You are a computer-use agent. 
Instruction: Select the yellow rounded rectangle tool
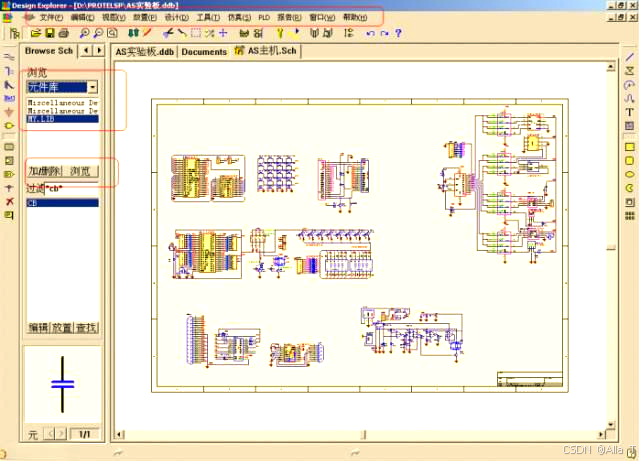point(629,160)
